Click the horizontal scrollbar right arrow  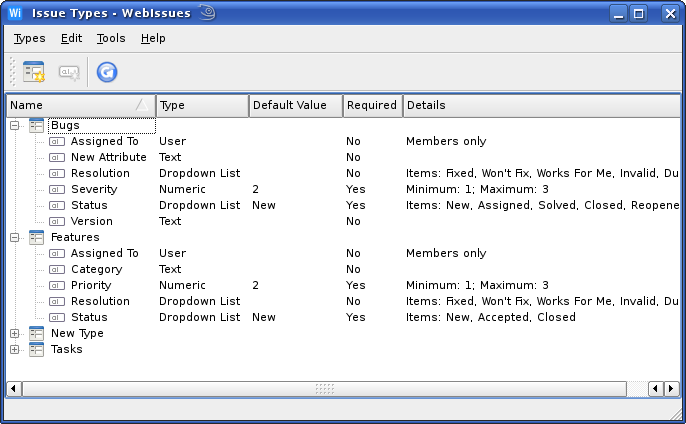point(671,388)
